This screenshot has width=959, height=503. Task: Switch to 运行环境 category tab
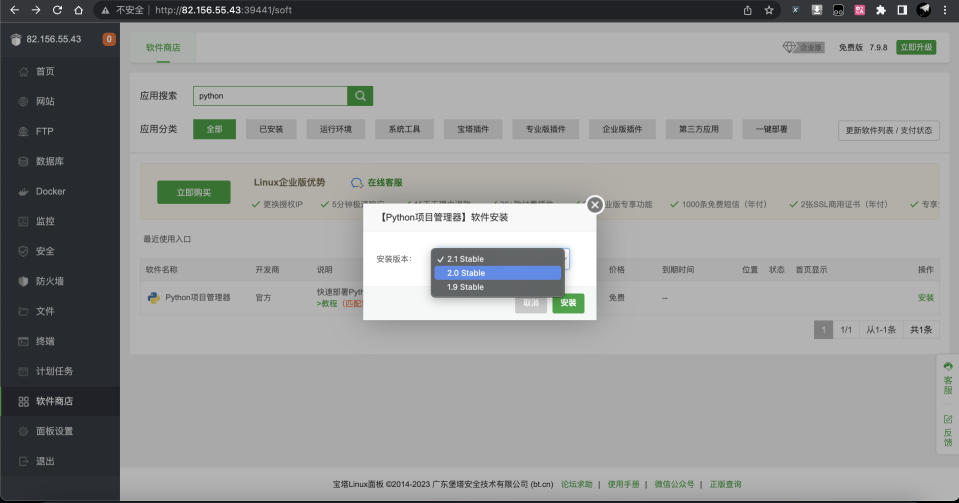(x=336, y=129)
